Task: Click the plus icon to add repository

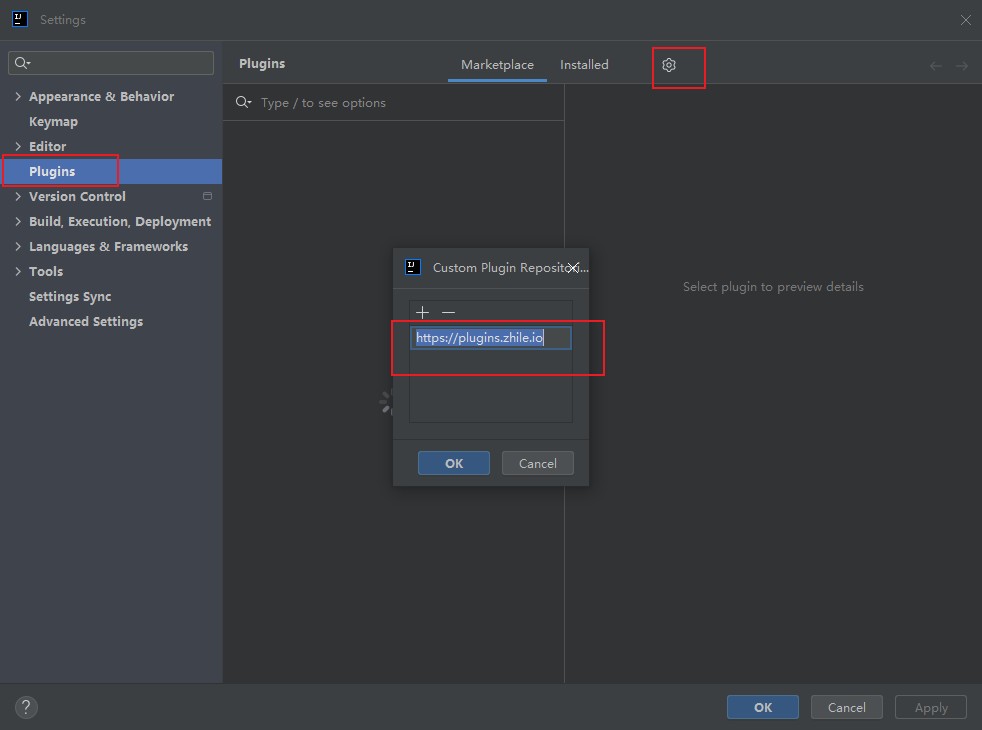Action: 422,313
